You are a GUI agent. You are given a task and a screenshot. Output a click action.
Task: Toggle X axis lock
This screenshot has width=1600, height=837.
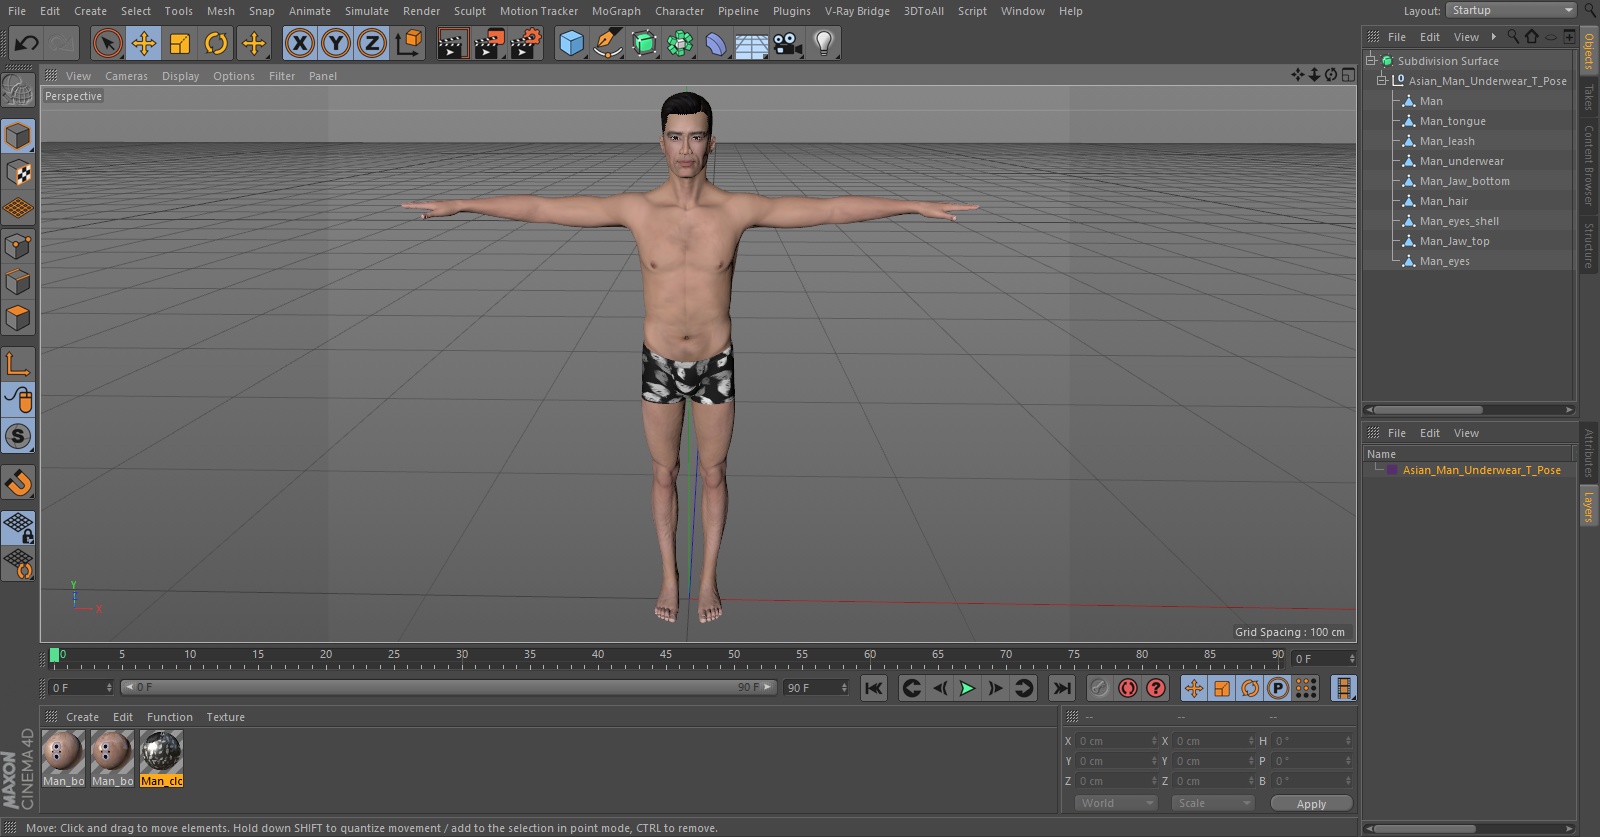pyautogui.click(x=299, y=43)
